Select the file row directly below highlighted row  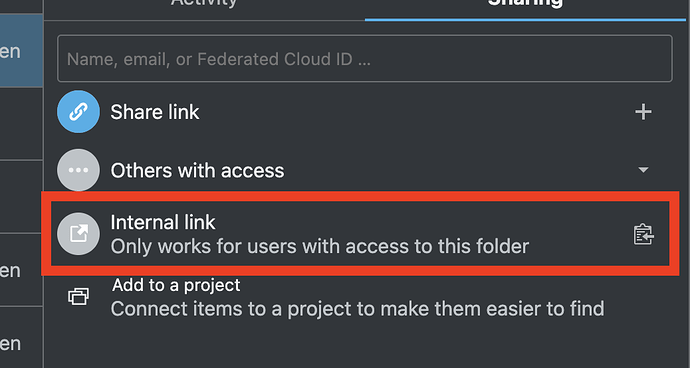21,124
